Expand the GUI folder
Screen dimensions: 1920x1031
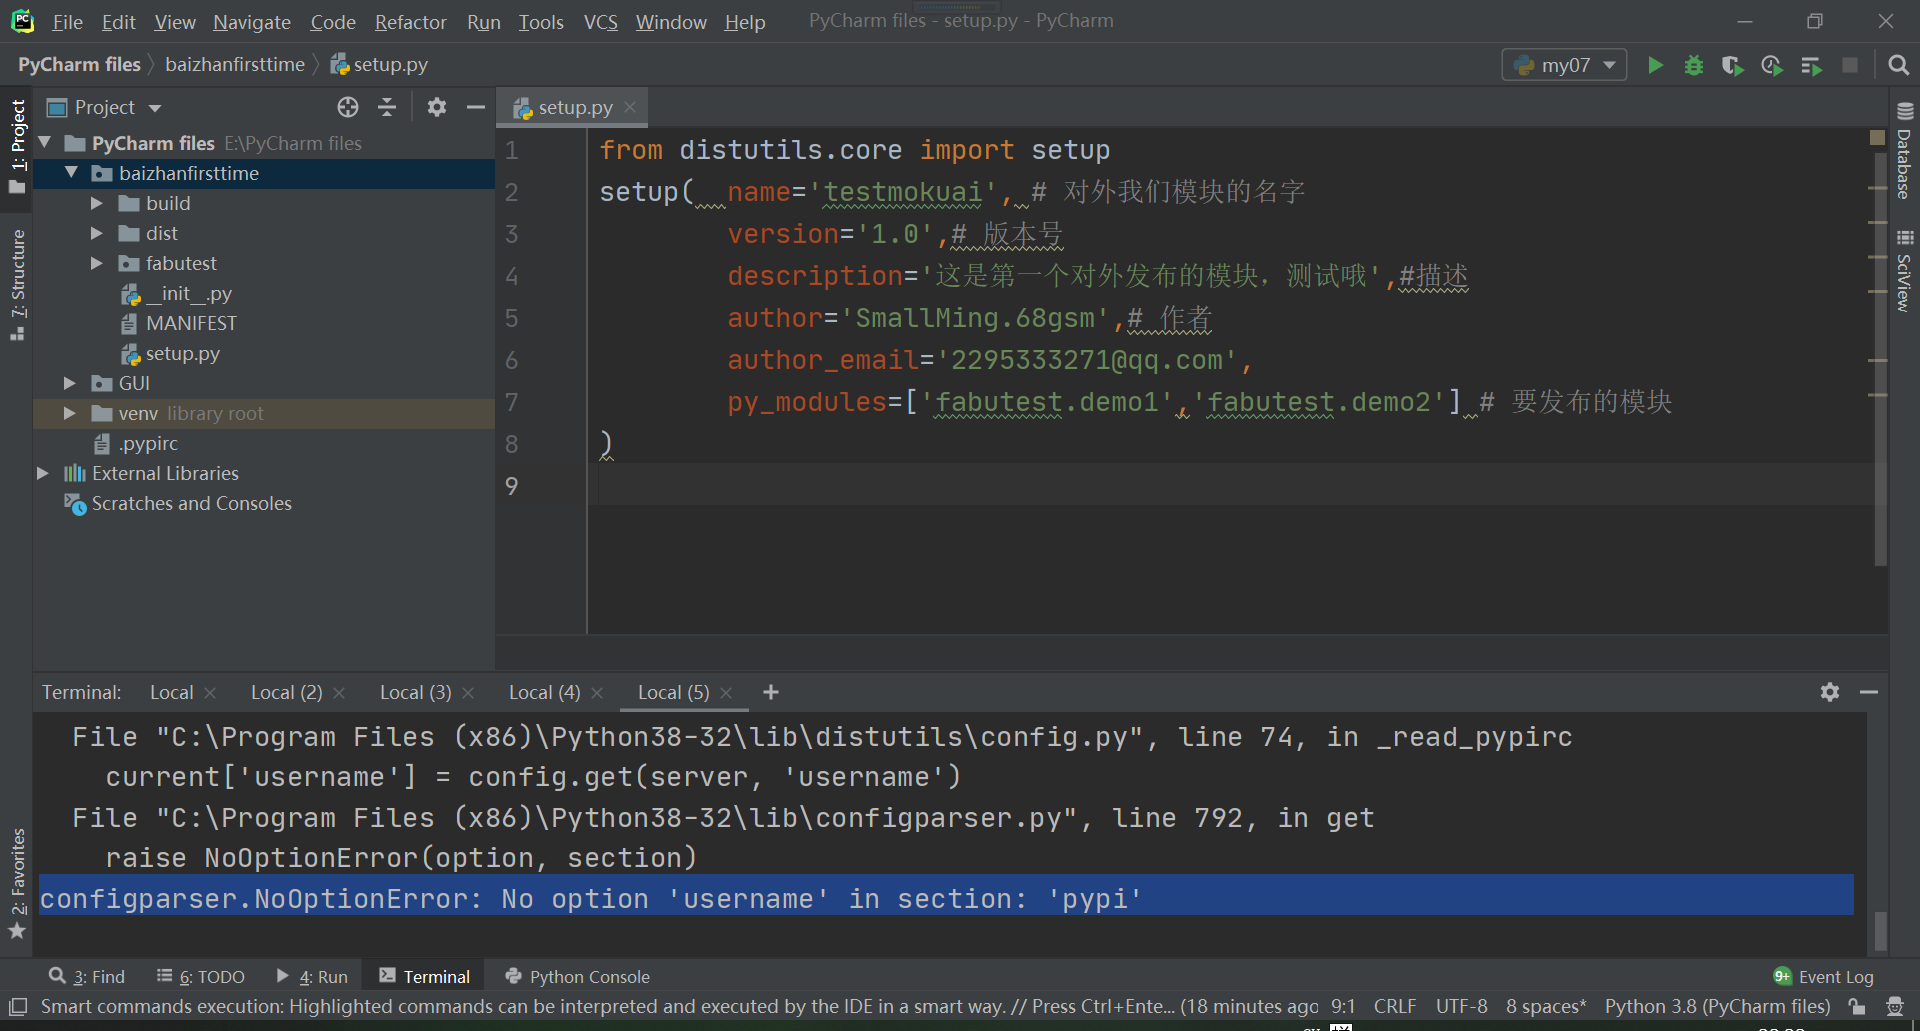pyautogui.click(x=70, y=383)
